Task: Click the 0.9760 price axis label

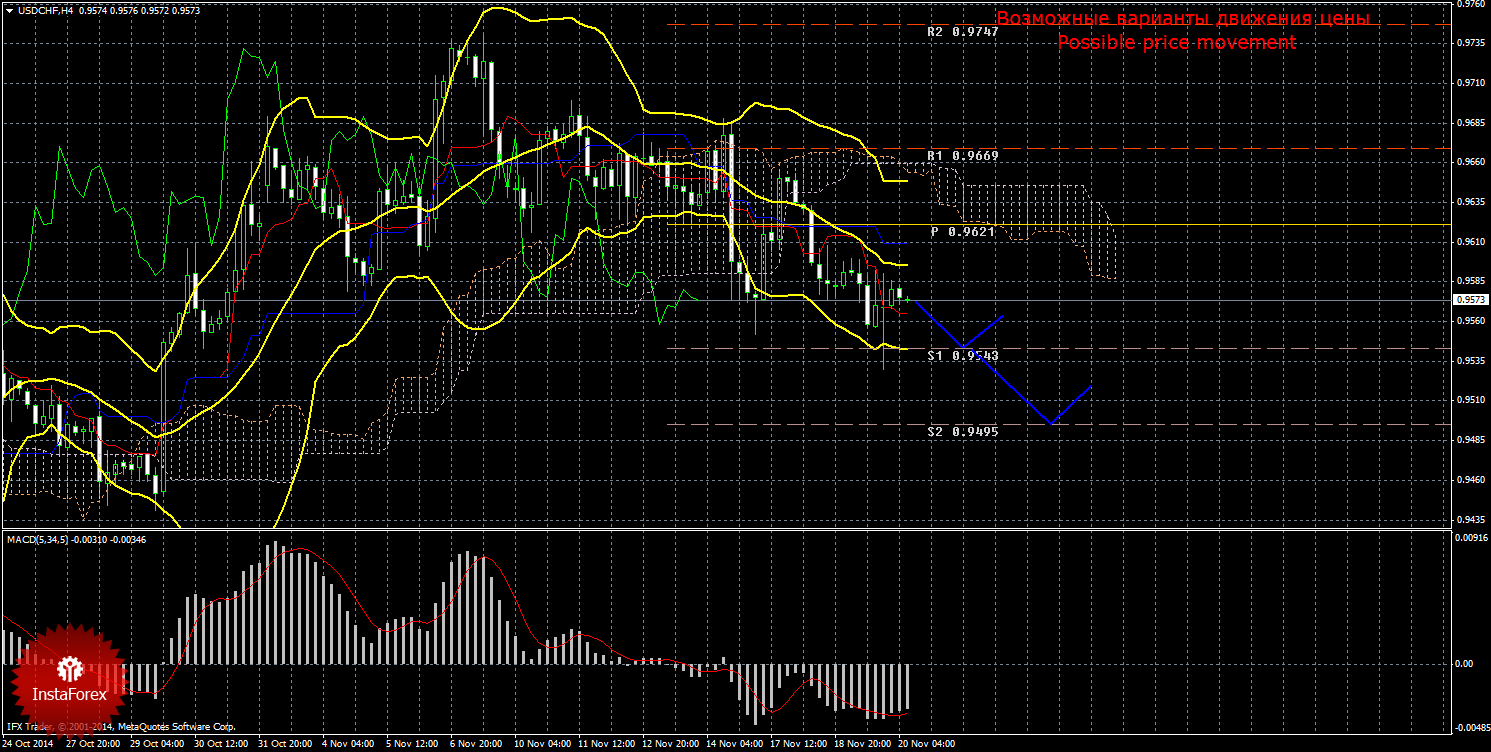Action: tap(1468, 4)
